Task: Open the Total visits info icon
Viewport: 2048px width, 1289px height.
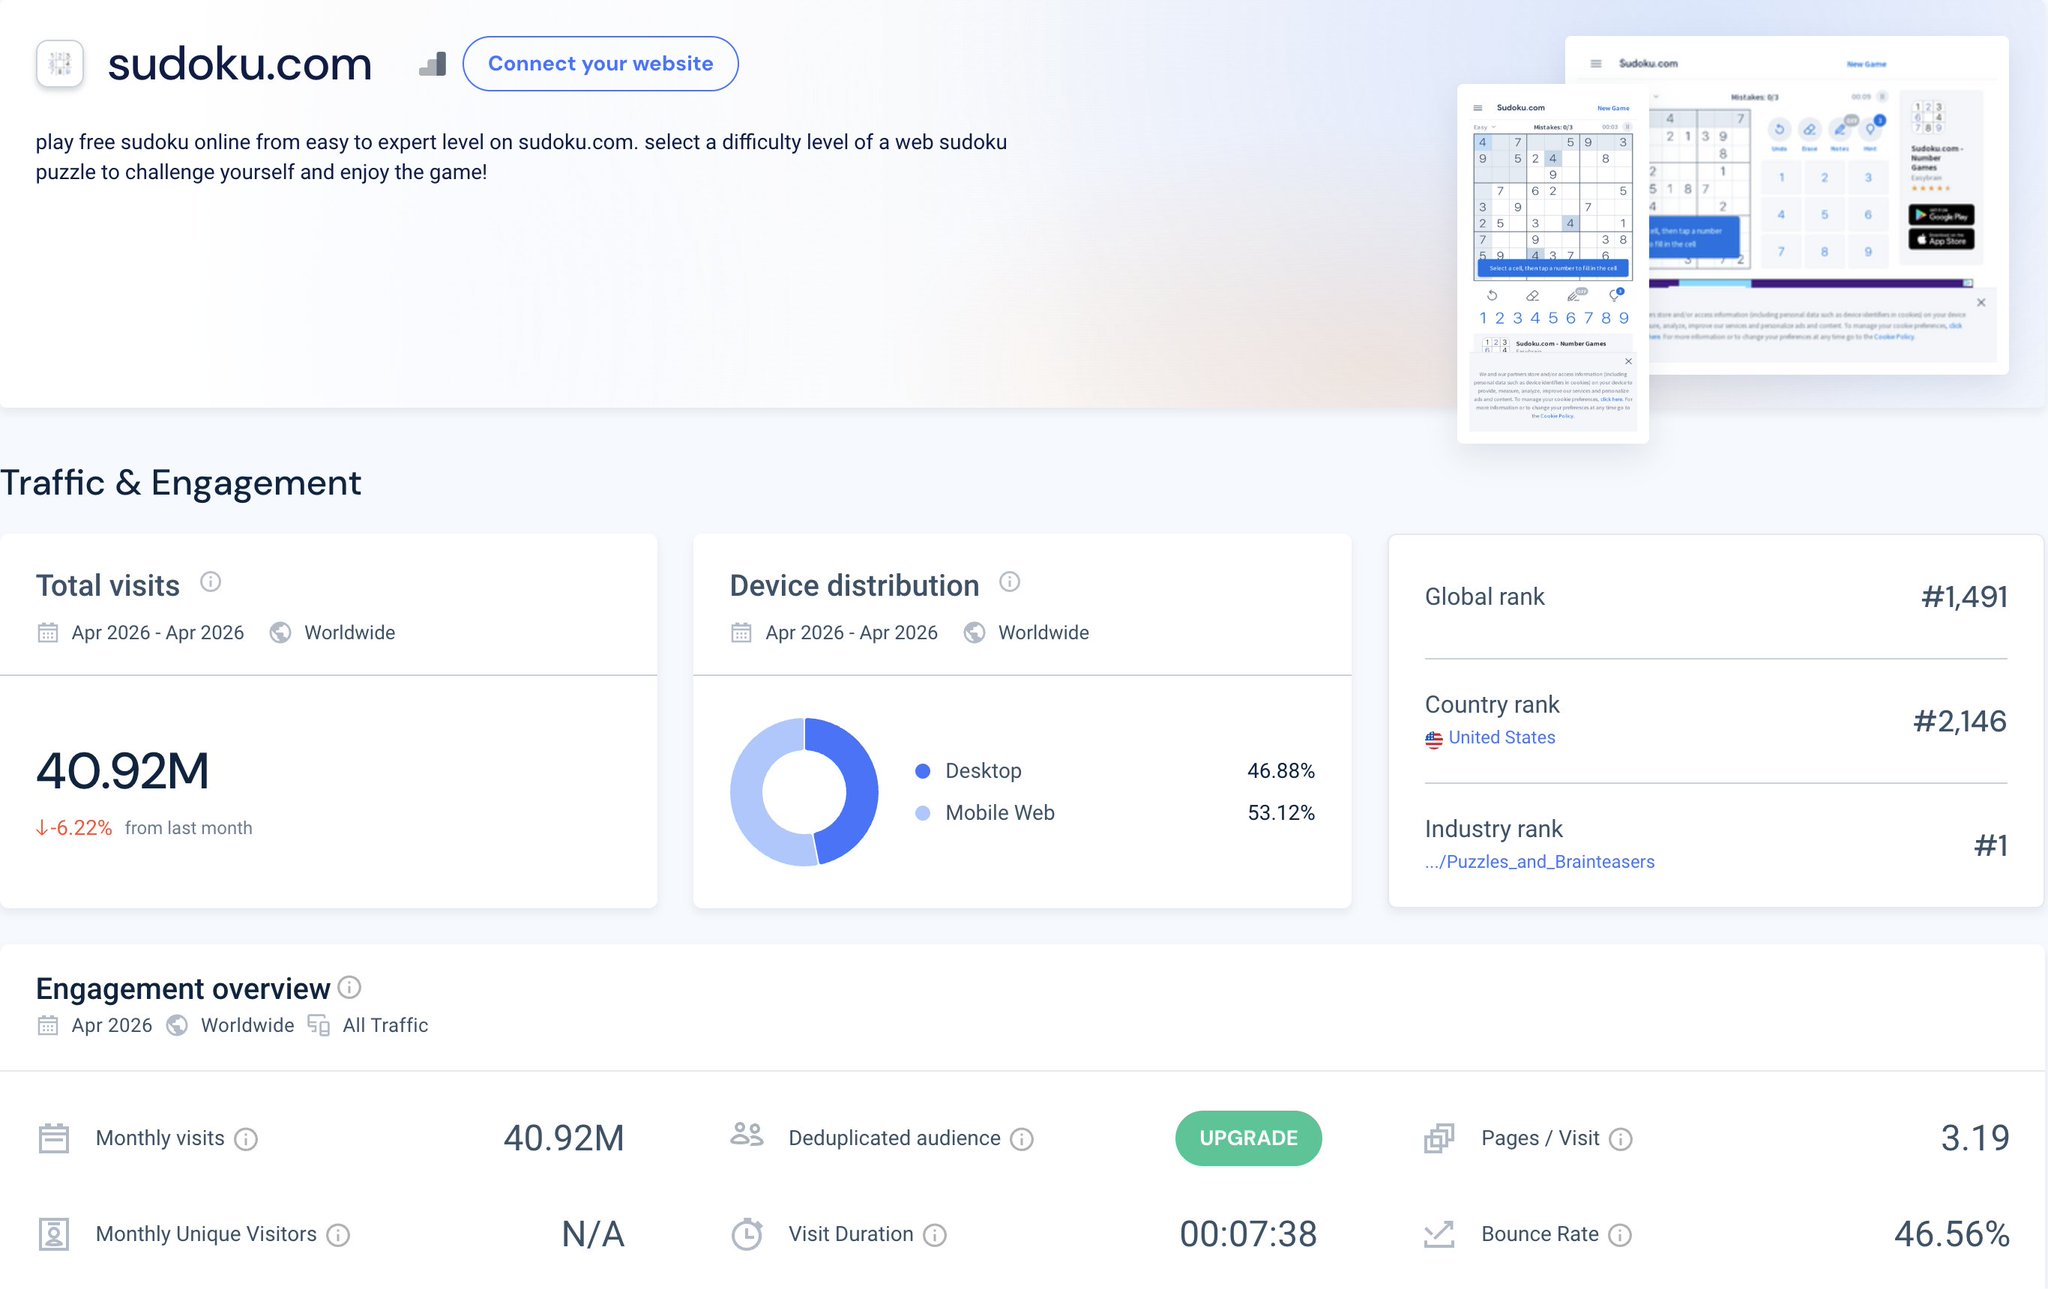Action: pos(210,582)
